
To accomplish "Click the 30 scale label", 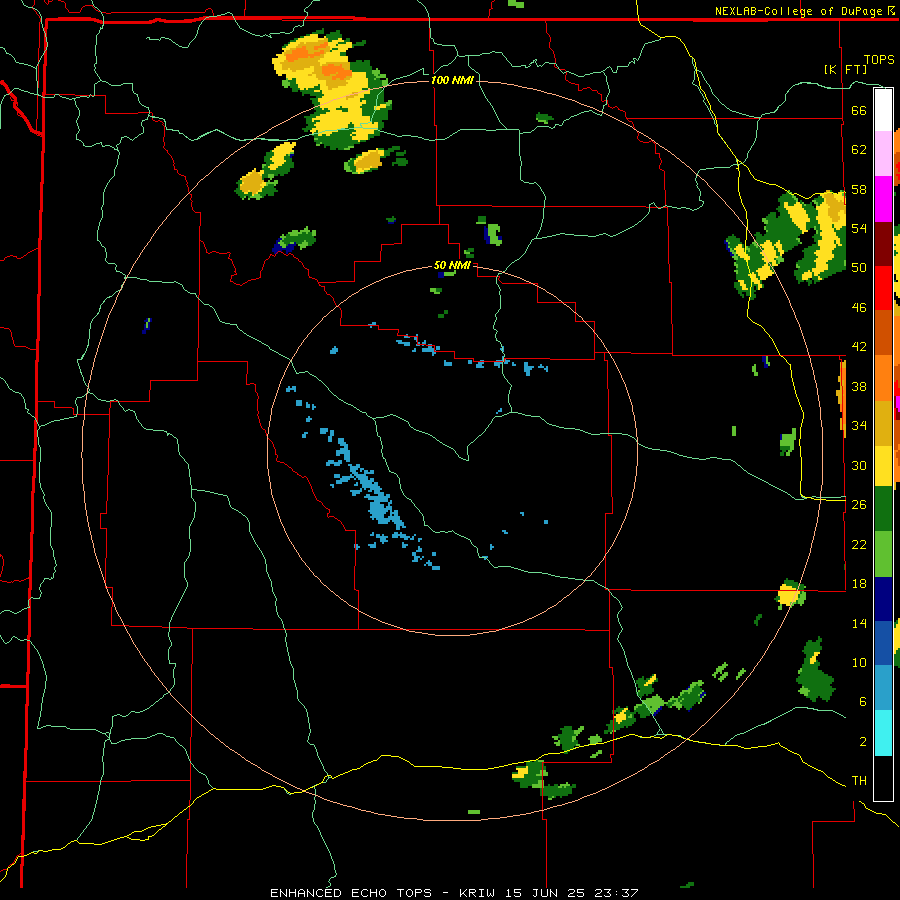I will (859, 465).
